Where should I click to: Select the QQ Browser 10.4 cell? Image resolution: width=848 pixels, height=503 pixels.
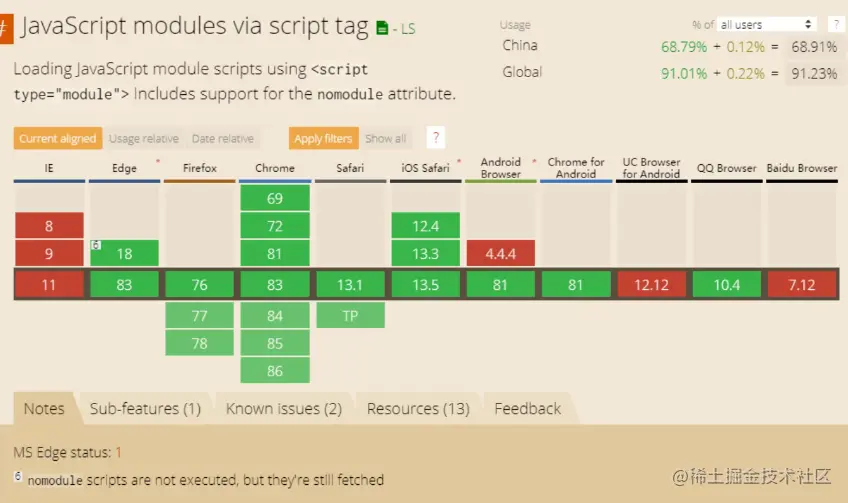click(x=726, y=284)
